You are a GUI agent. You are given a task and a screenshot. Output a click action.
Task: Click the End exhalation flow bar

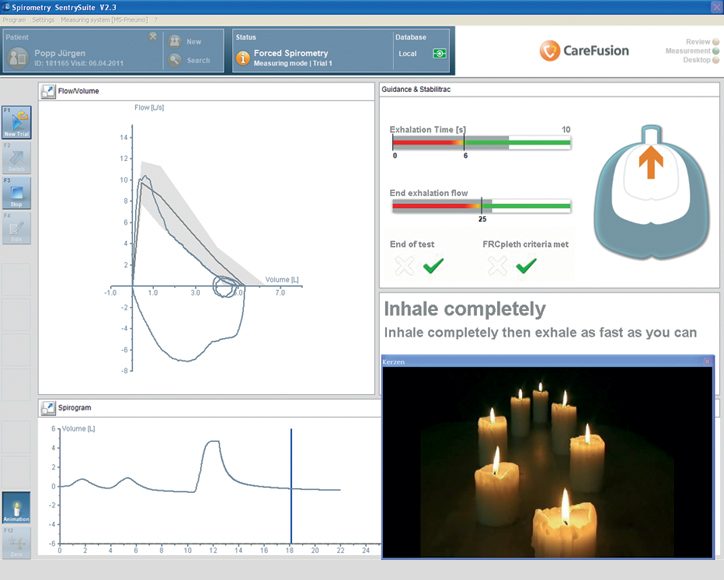(x=482, y=206)
